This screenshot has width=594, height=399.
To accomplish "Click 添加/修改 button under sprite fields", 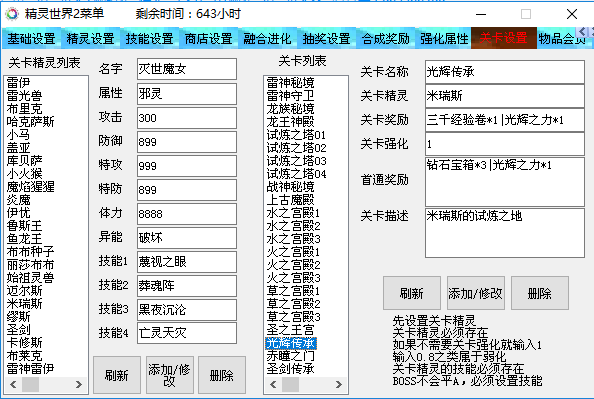I will 170,375.
